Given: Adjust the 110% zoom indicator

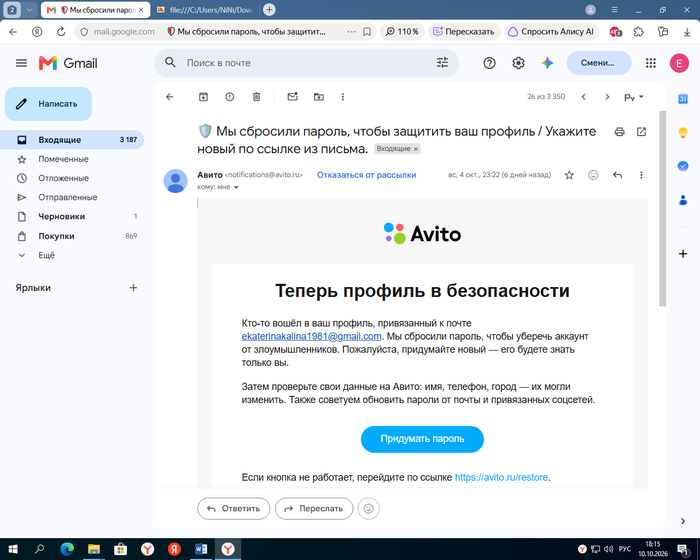Looking at the screenshot, I should coord(402,32).
